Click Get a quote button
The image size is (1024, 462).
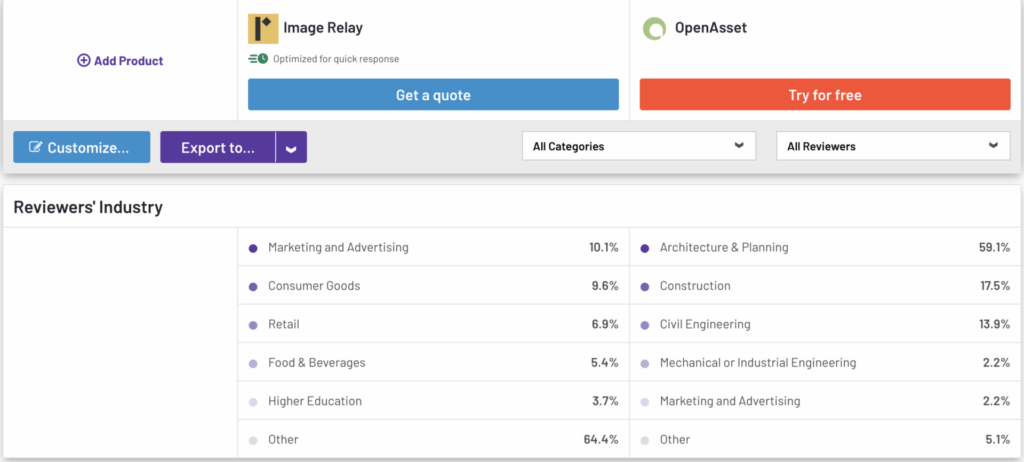click(433, 95)
